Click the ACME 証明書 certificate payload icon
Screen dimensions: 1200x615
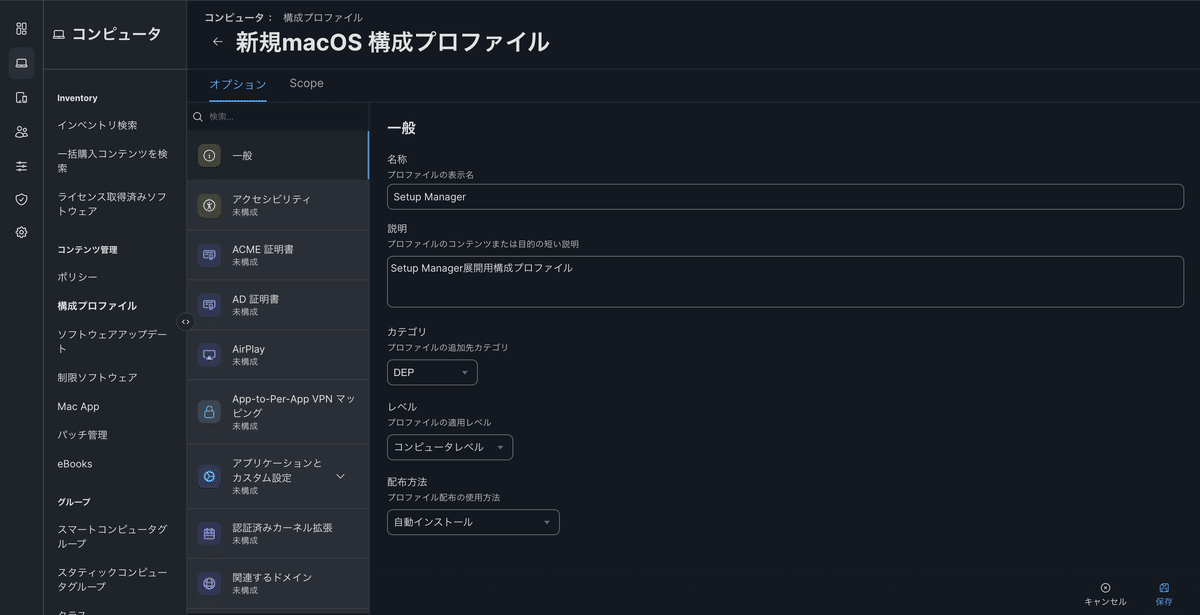(209, 254)
